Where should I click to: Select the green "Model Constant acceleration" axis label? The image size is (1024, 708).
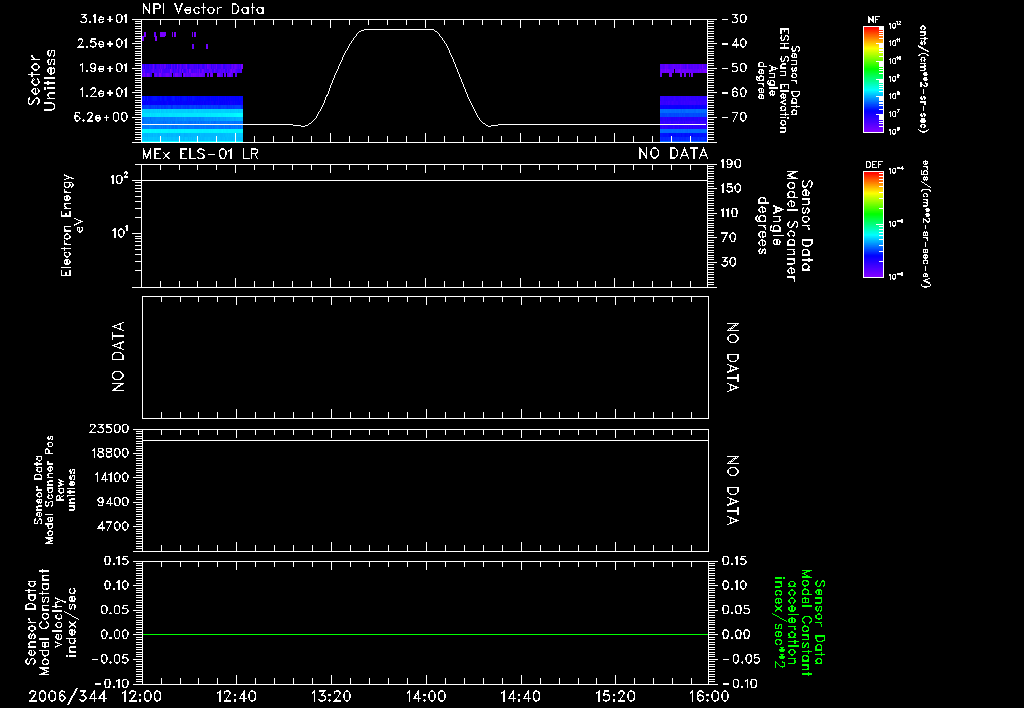point(799,622)
